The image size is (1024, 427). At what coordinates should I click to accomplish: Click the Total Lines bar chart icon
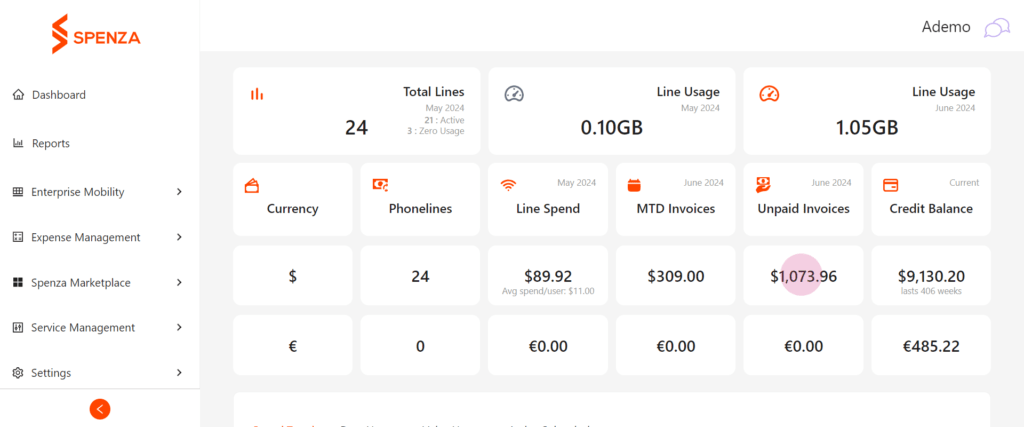tap(257, 94)
